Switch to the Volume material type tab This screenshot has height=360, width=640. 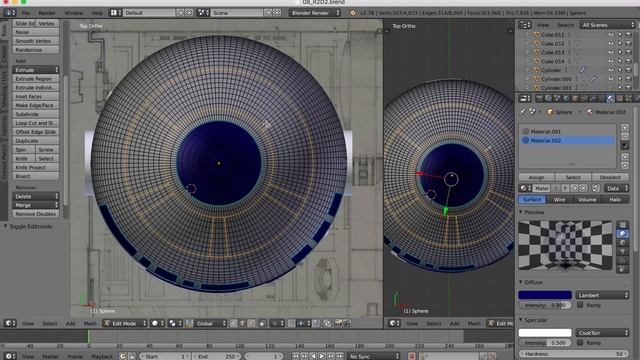click(x=587, y=199)
